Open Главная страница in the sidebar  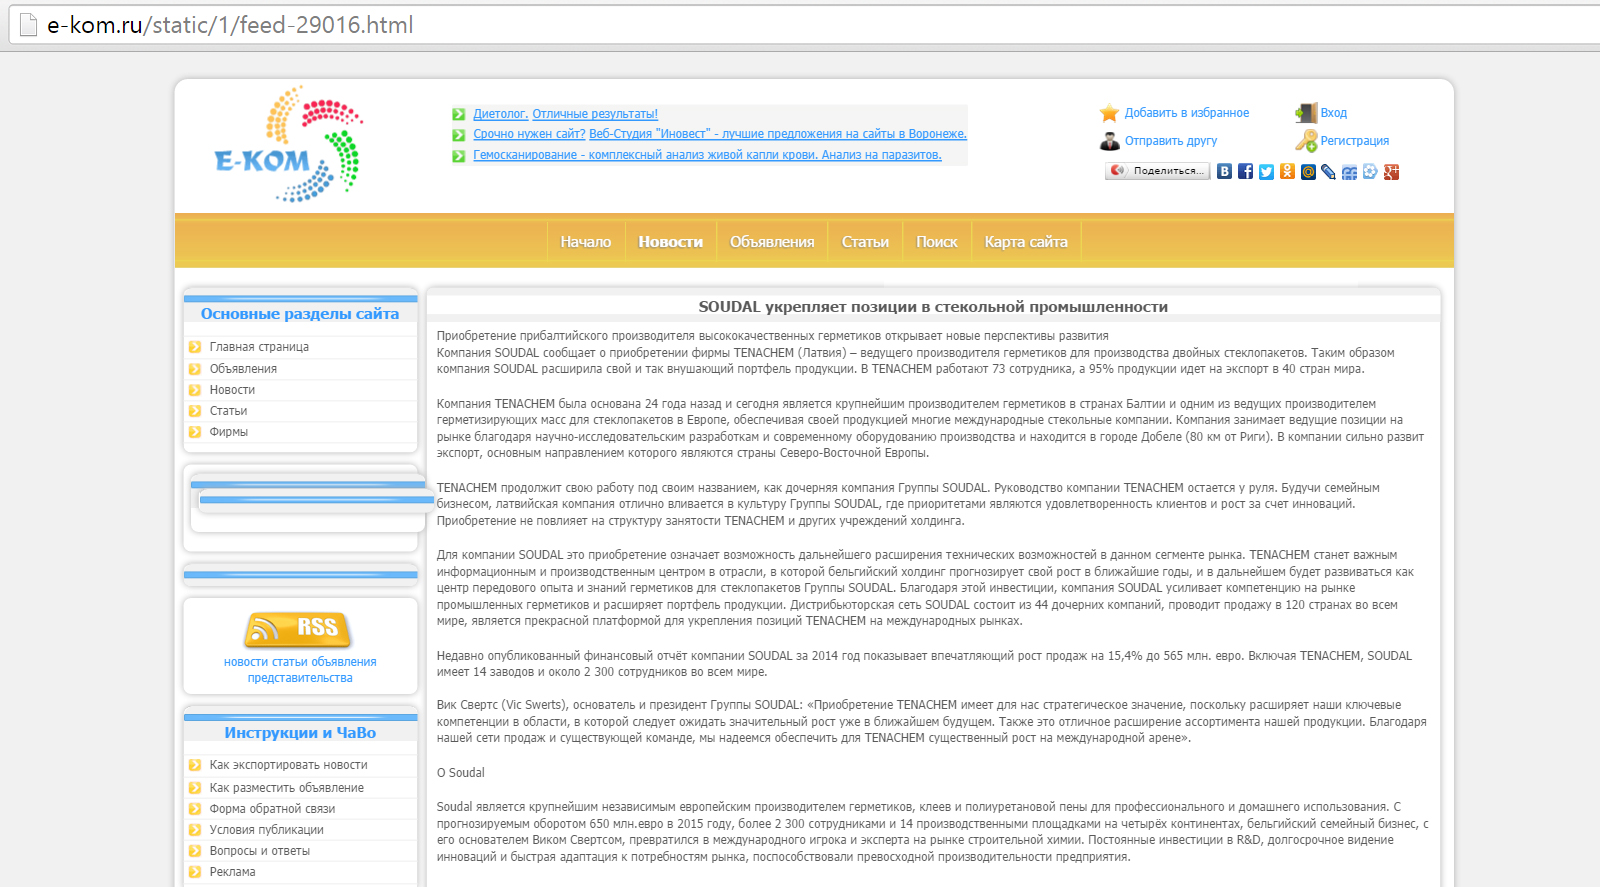(x=259, y=347)
